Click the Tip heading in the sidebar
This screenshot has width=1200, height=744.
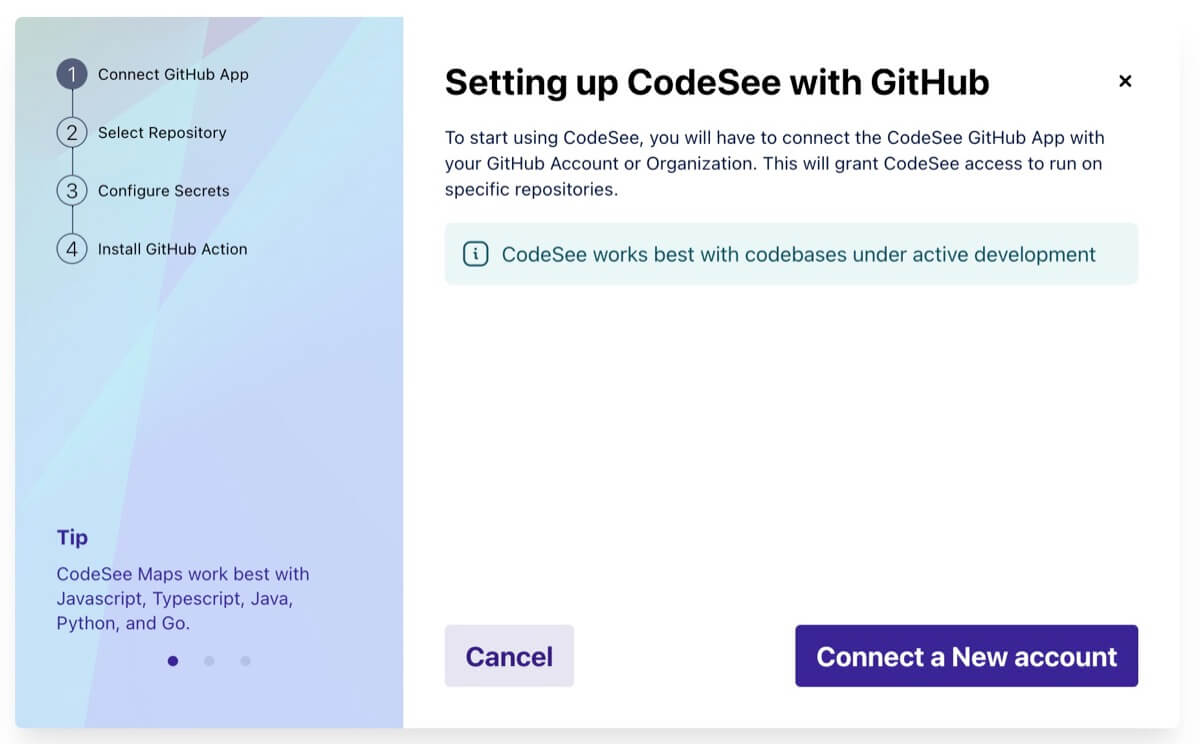coord(72,537)
